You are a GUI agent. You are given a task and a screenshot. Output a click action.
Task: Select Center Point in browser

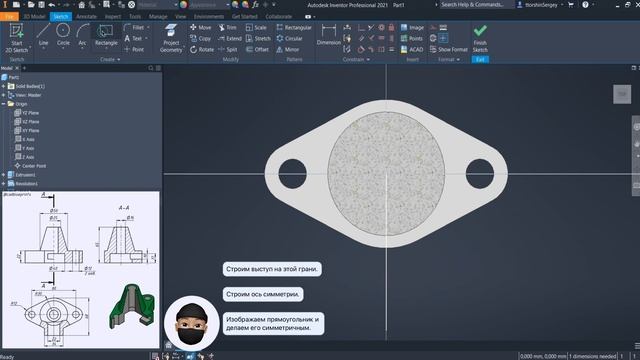coord(30,166)
